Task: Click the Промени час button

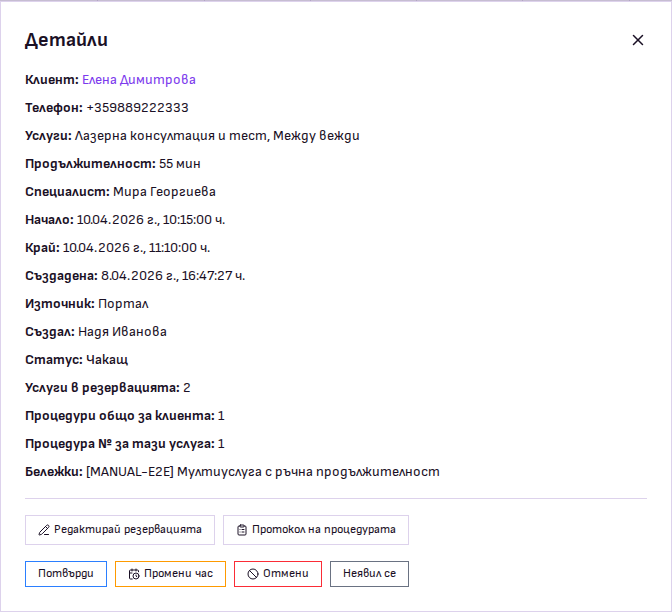Action: 170,573
